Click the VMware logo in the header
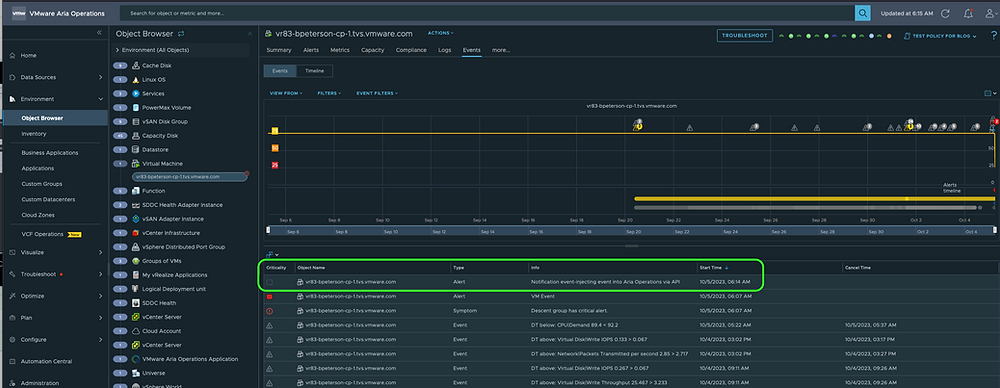 [19, 13]
